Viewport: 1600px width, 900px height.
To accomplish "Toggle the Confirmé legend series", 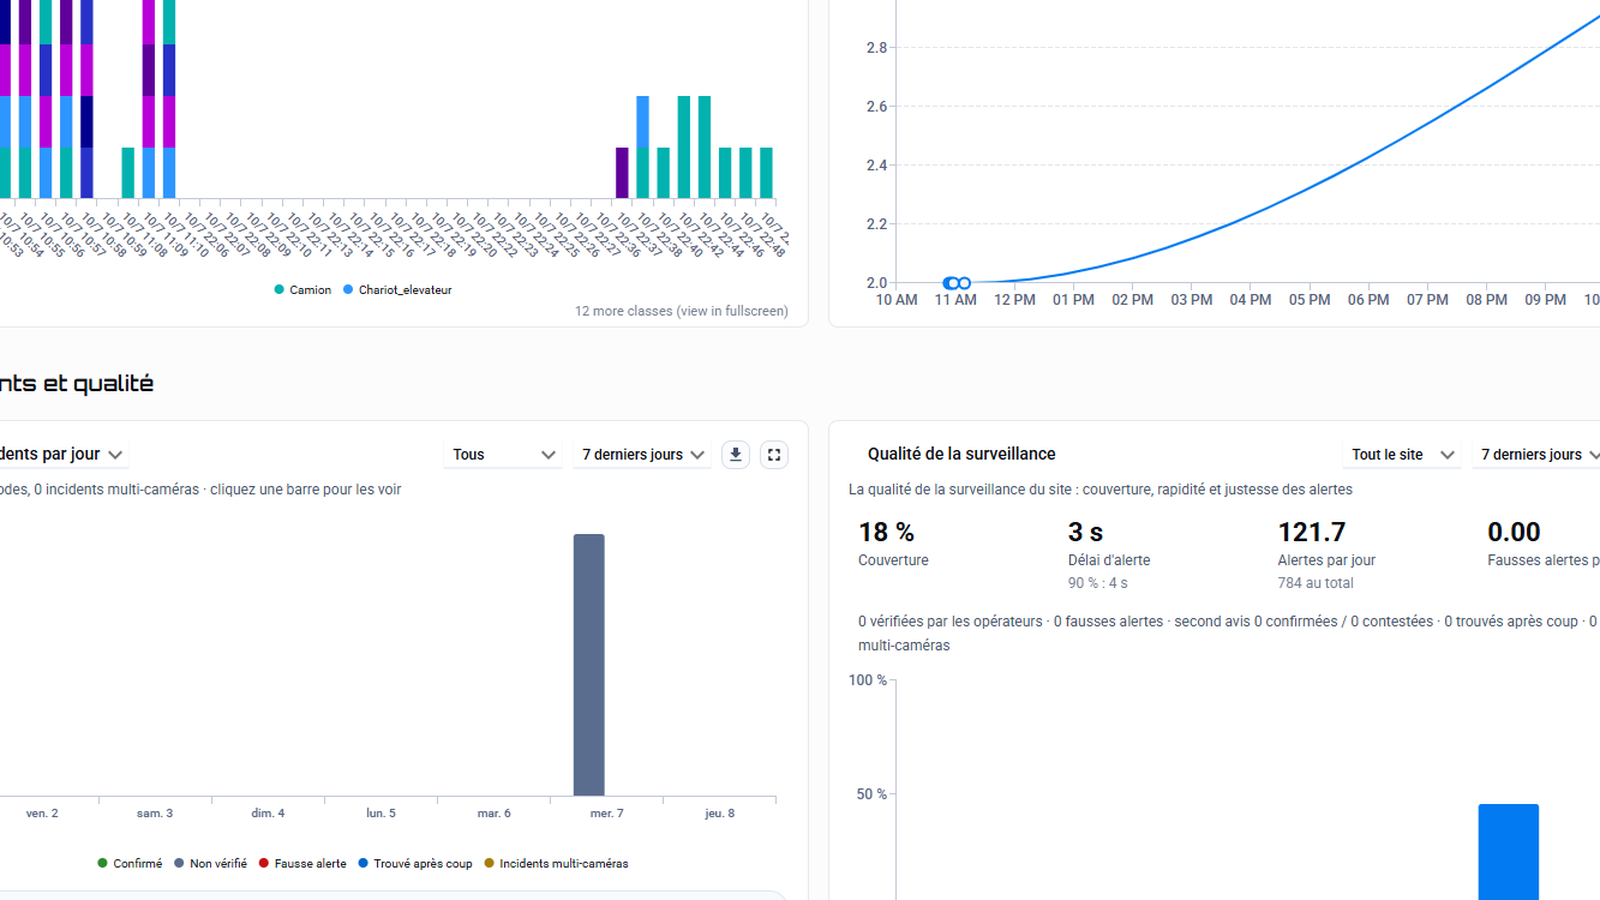I will click(130, 863).
